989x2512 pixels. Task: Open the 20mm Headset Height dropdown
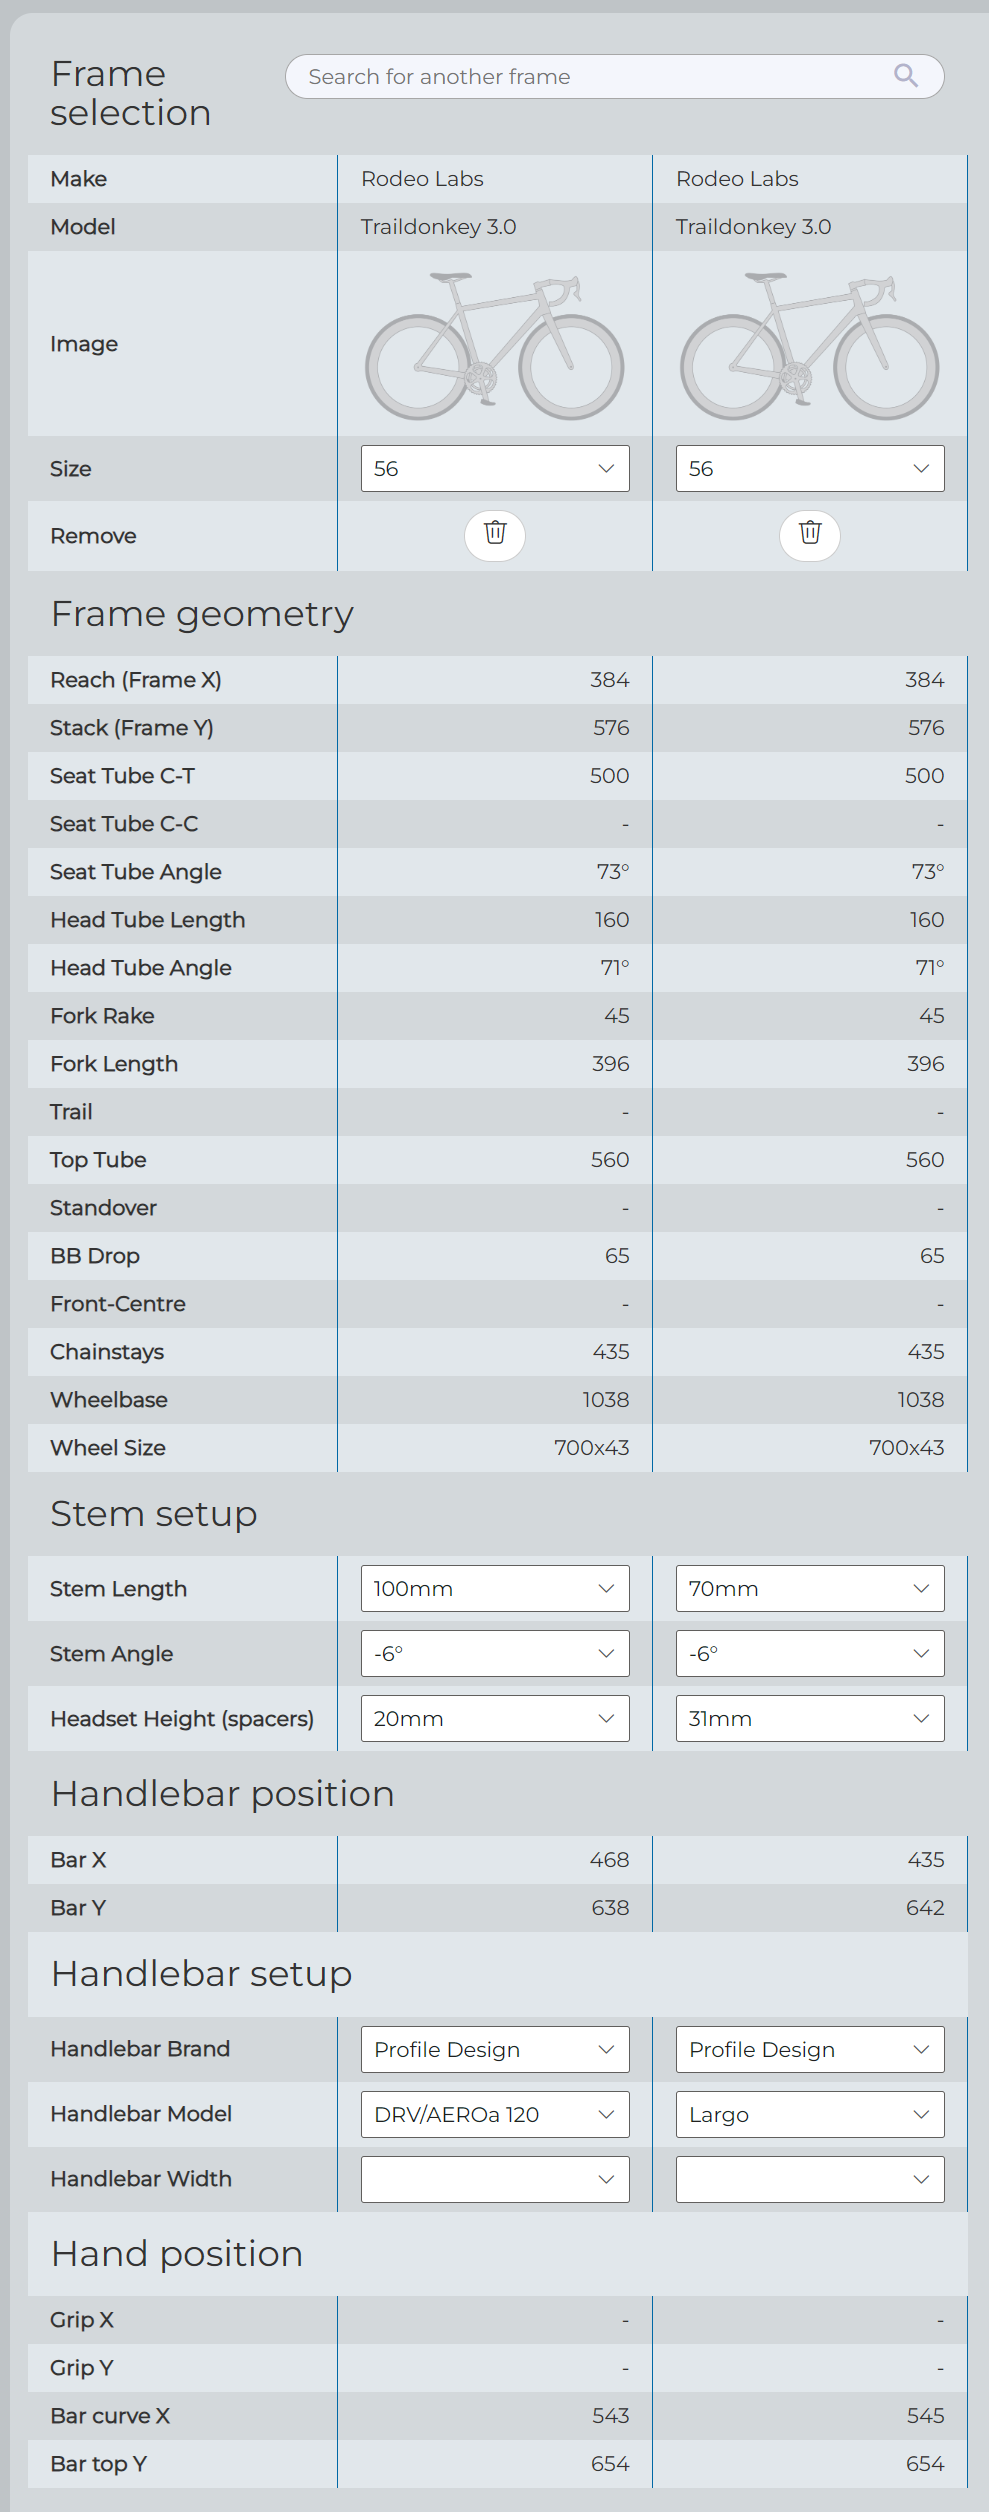495,1719
